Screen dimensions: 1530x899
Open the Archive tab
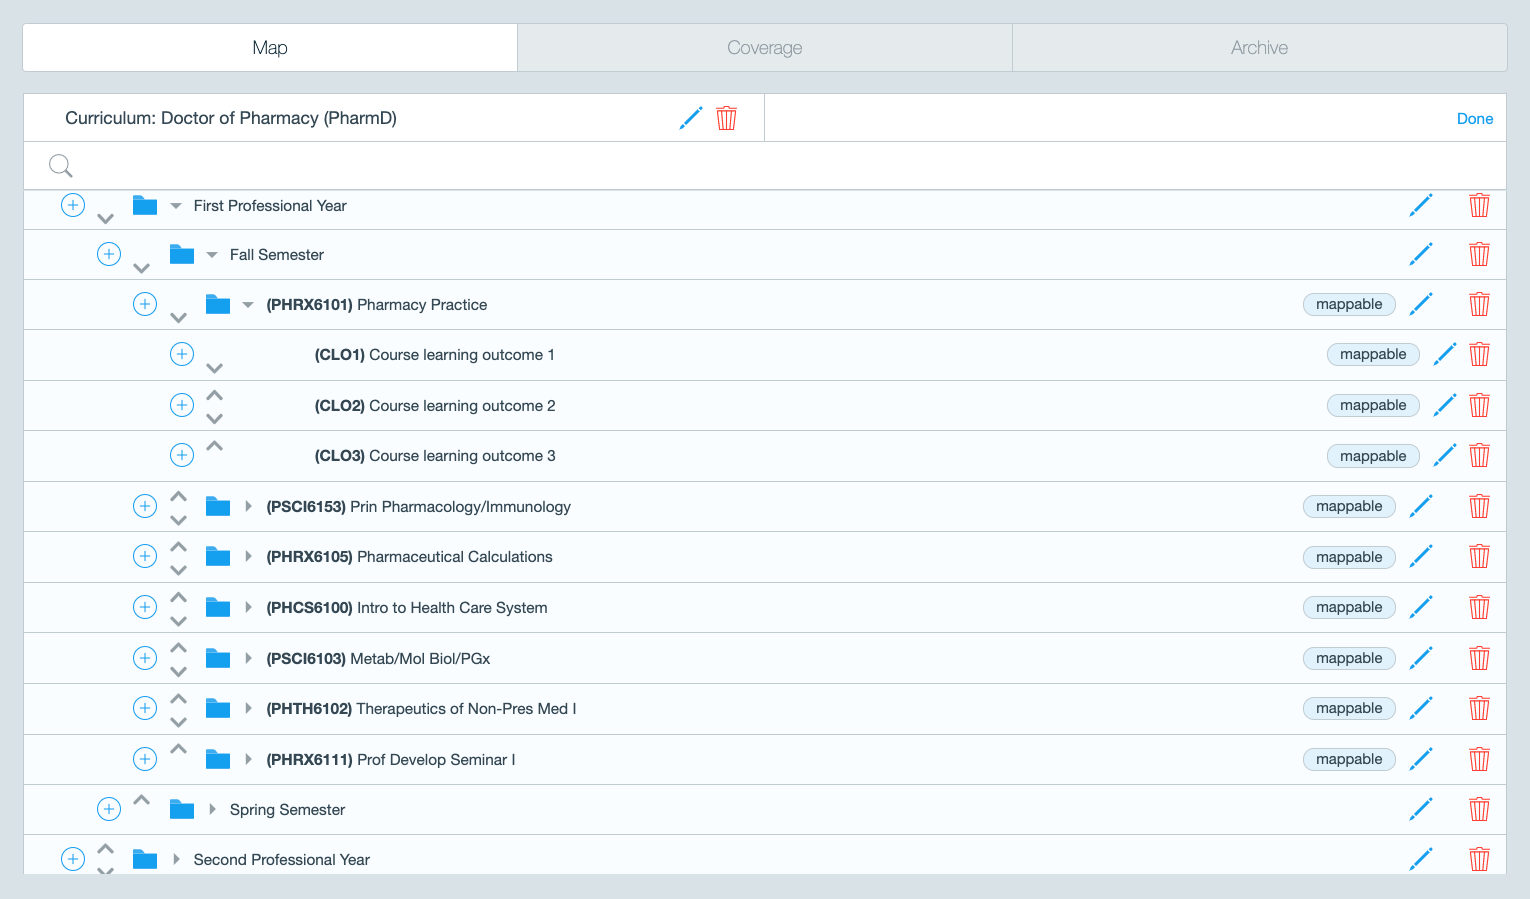click(1260, 48)
